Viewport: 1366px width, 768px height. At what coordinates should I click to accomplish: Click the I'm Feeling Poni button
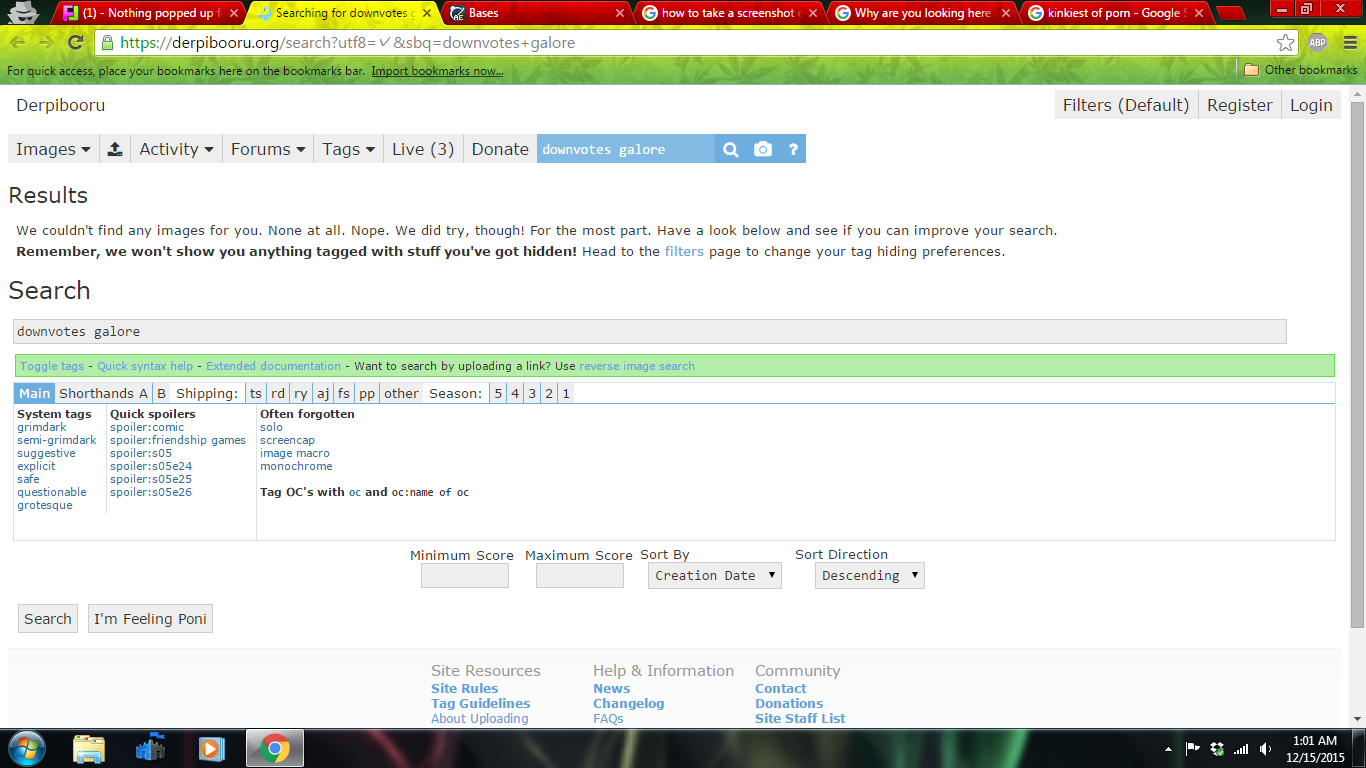click(150, 619)
